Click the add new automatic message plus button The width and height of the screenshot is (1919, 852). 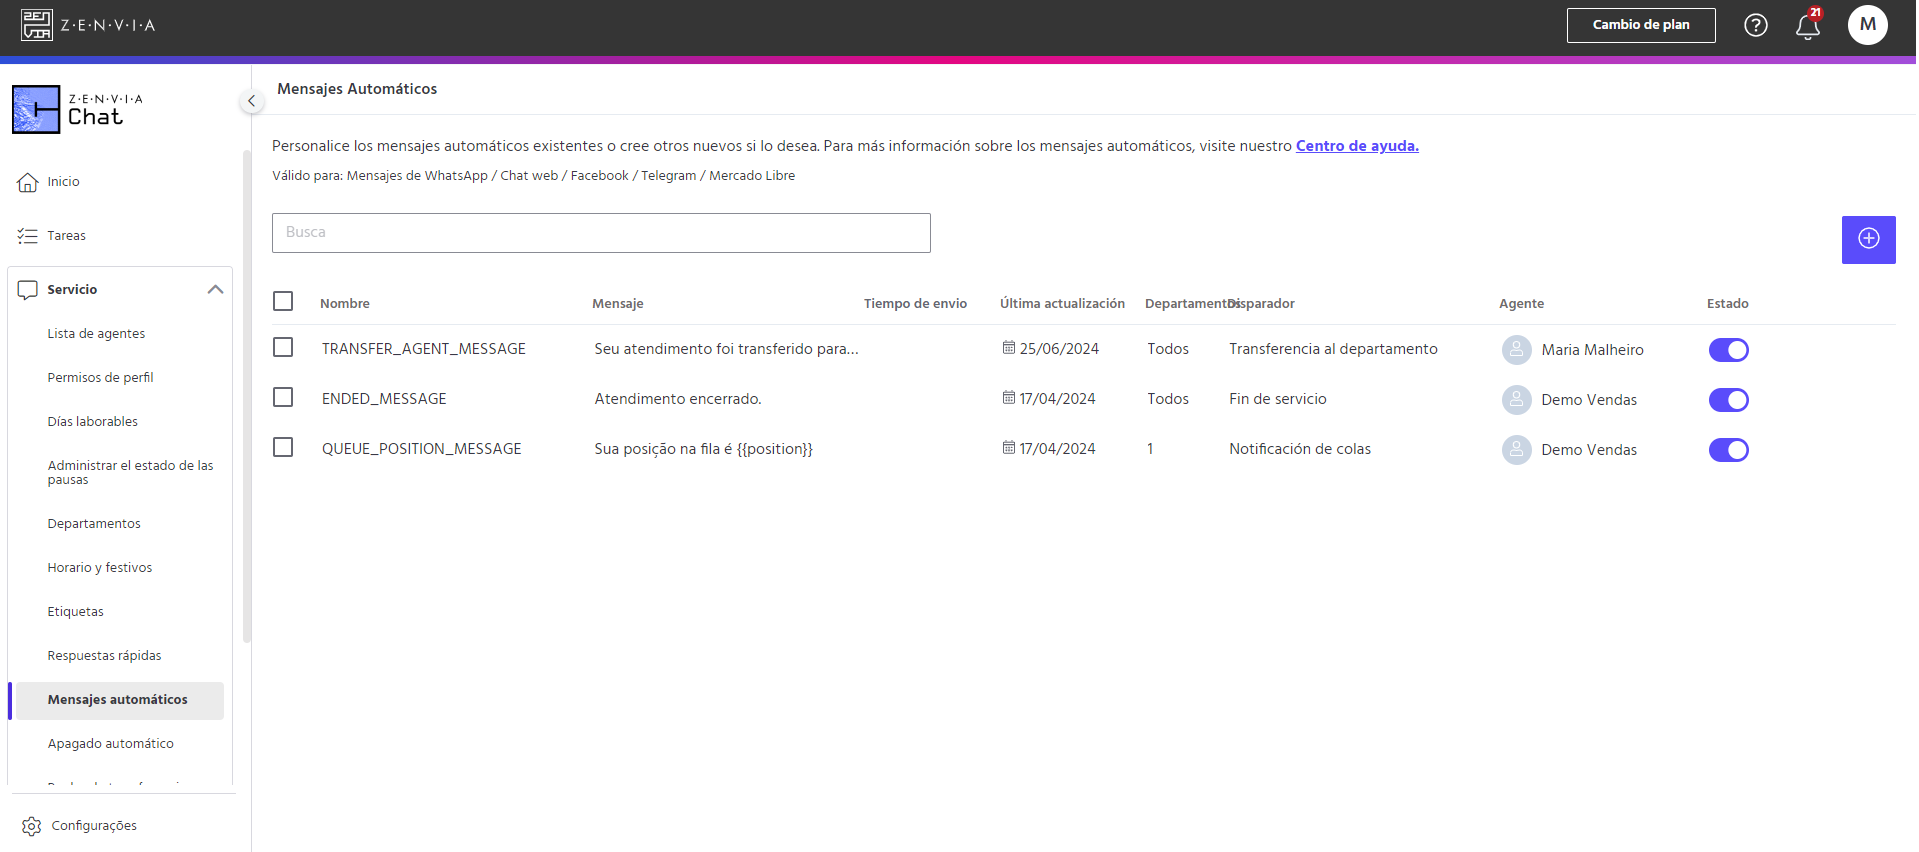(x=1868, y=239)
